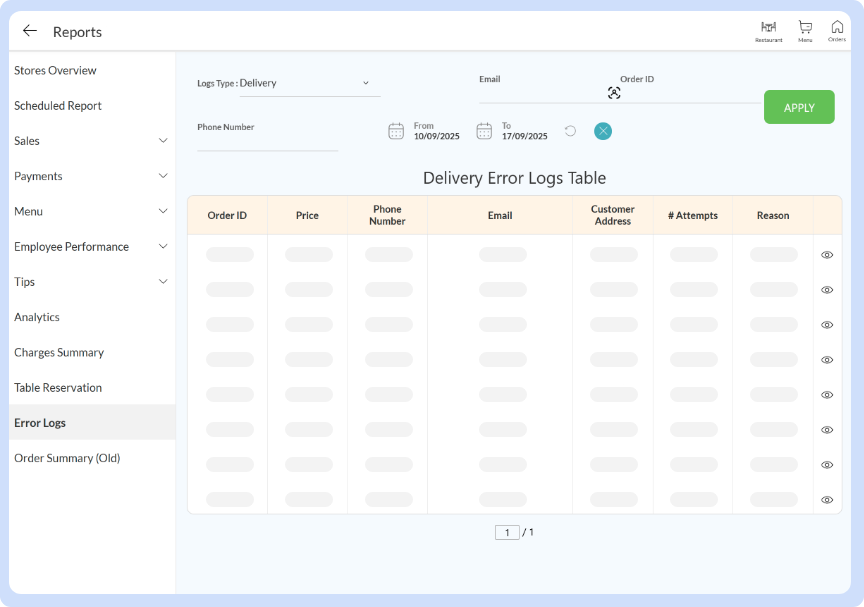
Task: Clear filters using the blue X icon
Action: point(603,130)
